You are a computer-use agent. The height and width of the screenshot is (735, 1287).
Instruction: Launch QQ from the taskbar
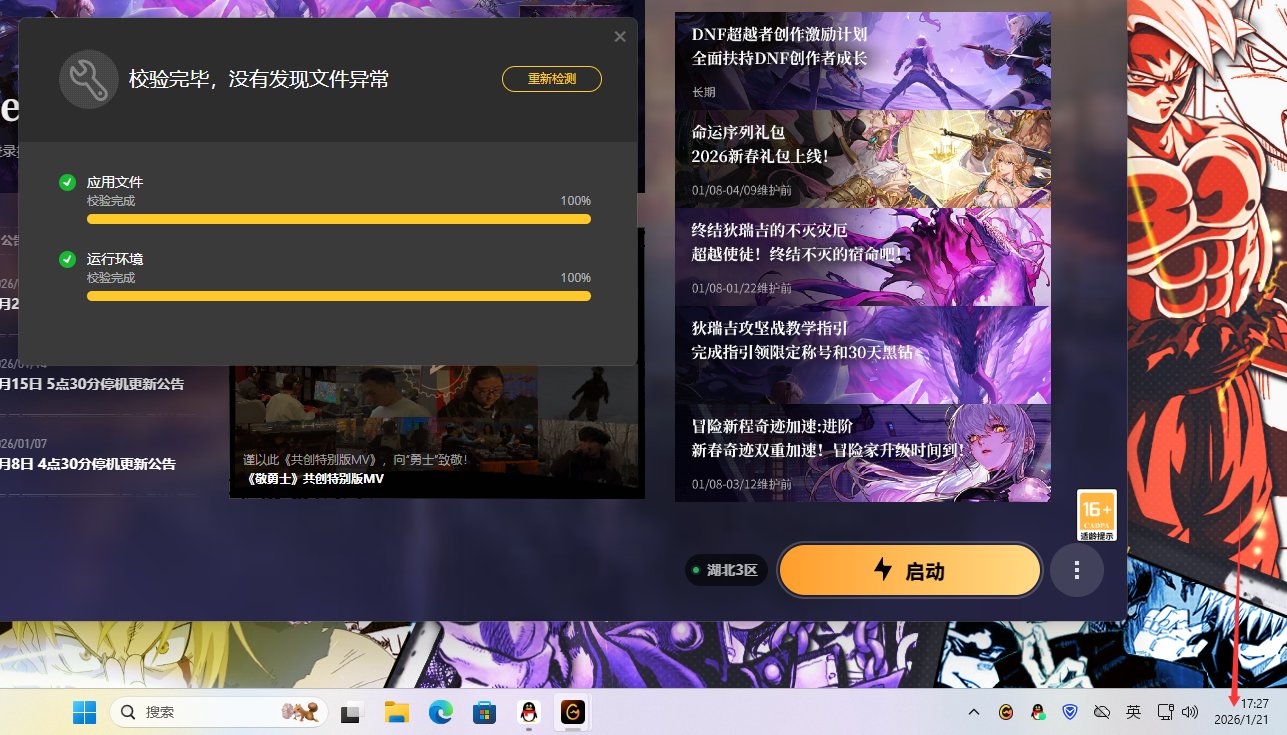point(528,713)
